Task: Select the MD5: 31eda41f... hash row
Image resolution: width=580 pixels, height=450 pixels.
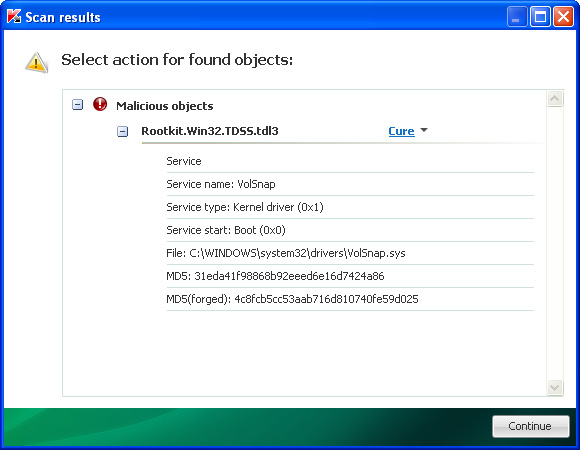Action: (x=350, y=276)
